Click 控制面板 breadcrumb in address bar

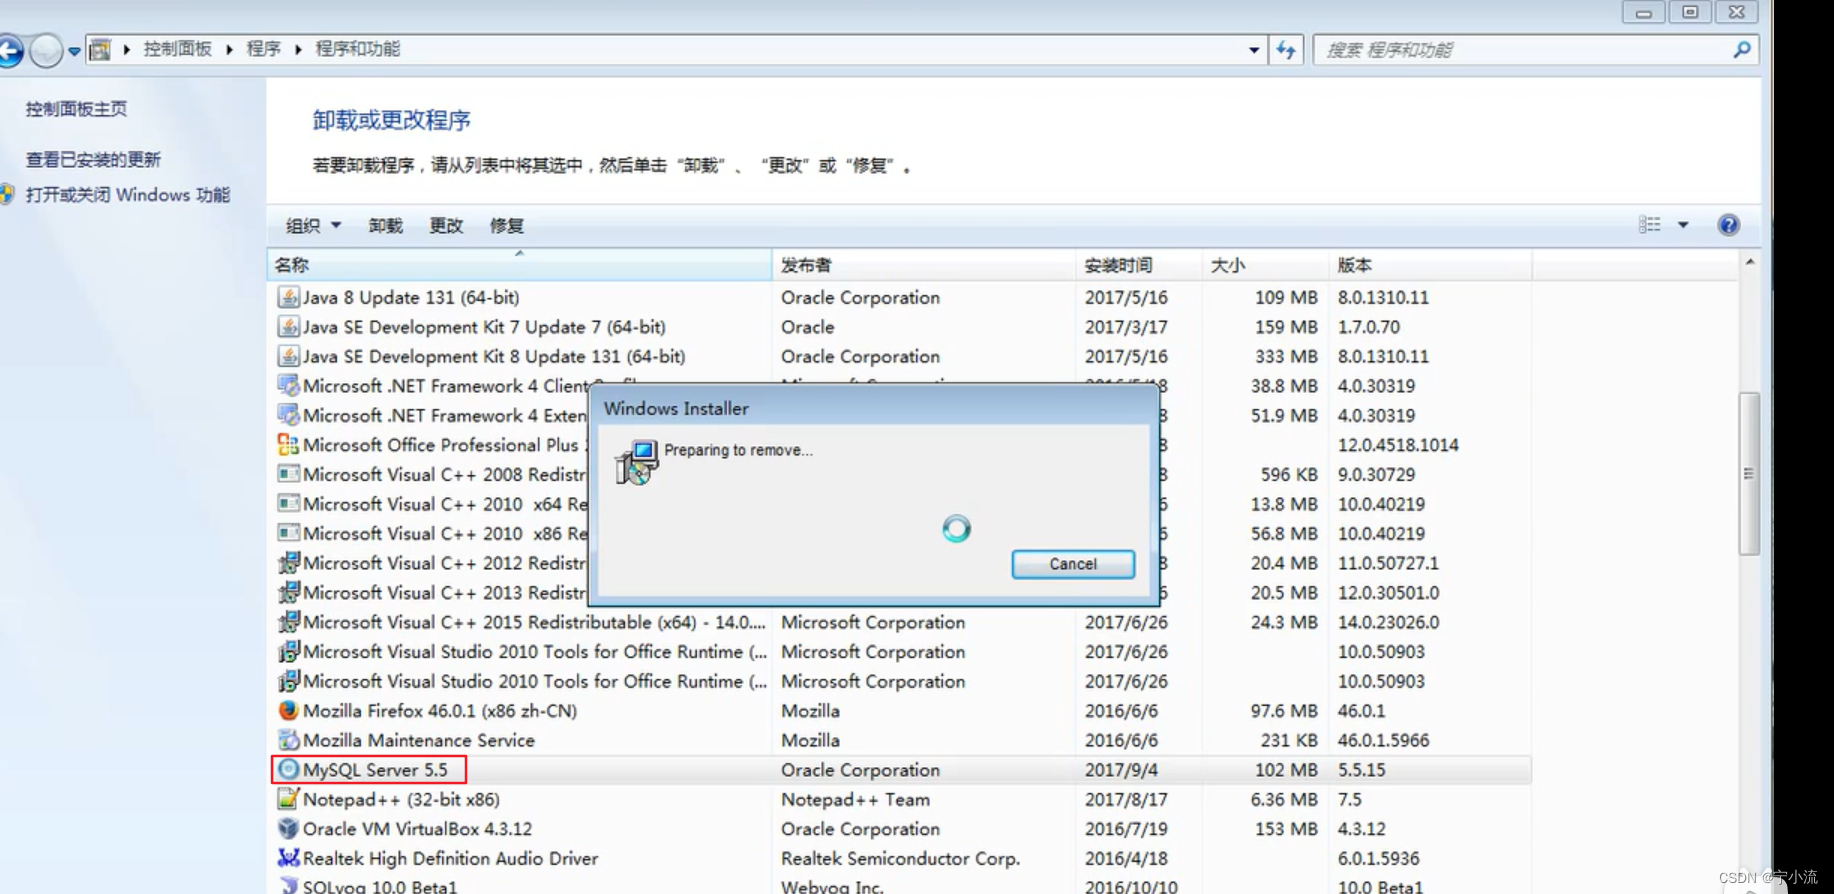click(177, 49)
